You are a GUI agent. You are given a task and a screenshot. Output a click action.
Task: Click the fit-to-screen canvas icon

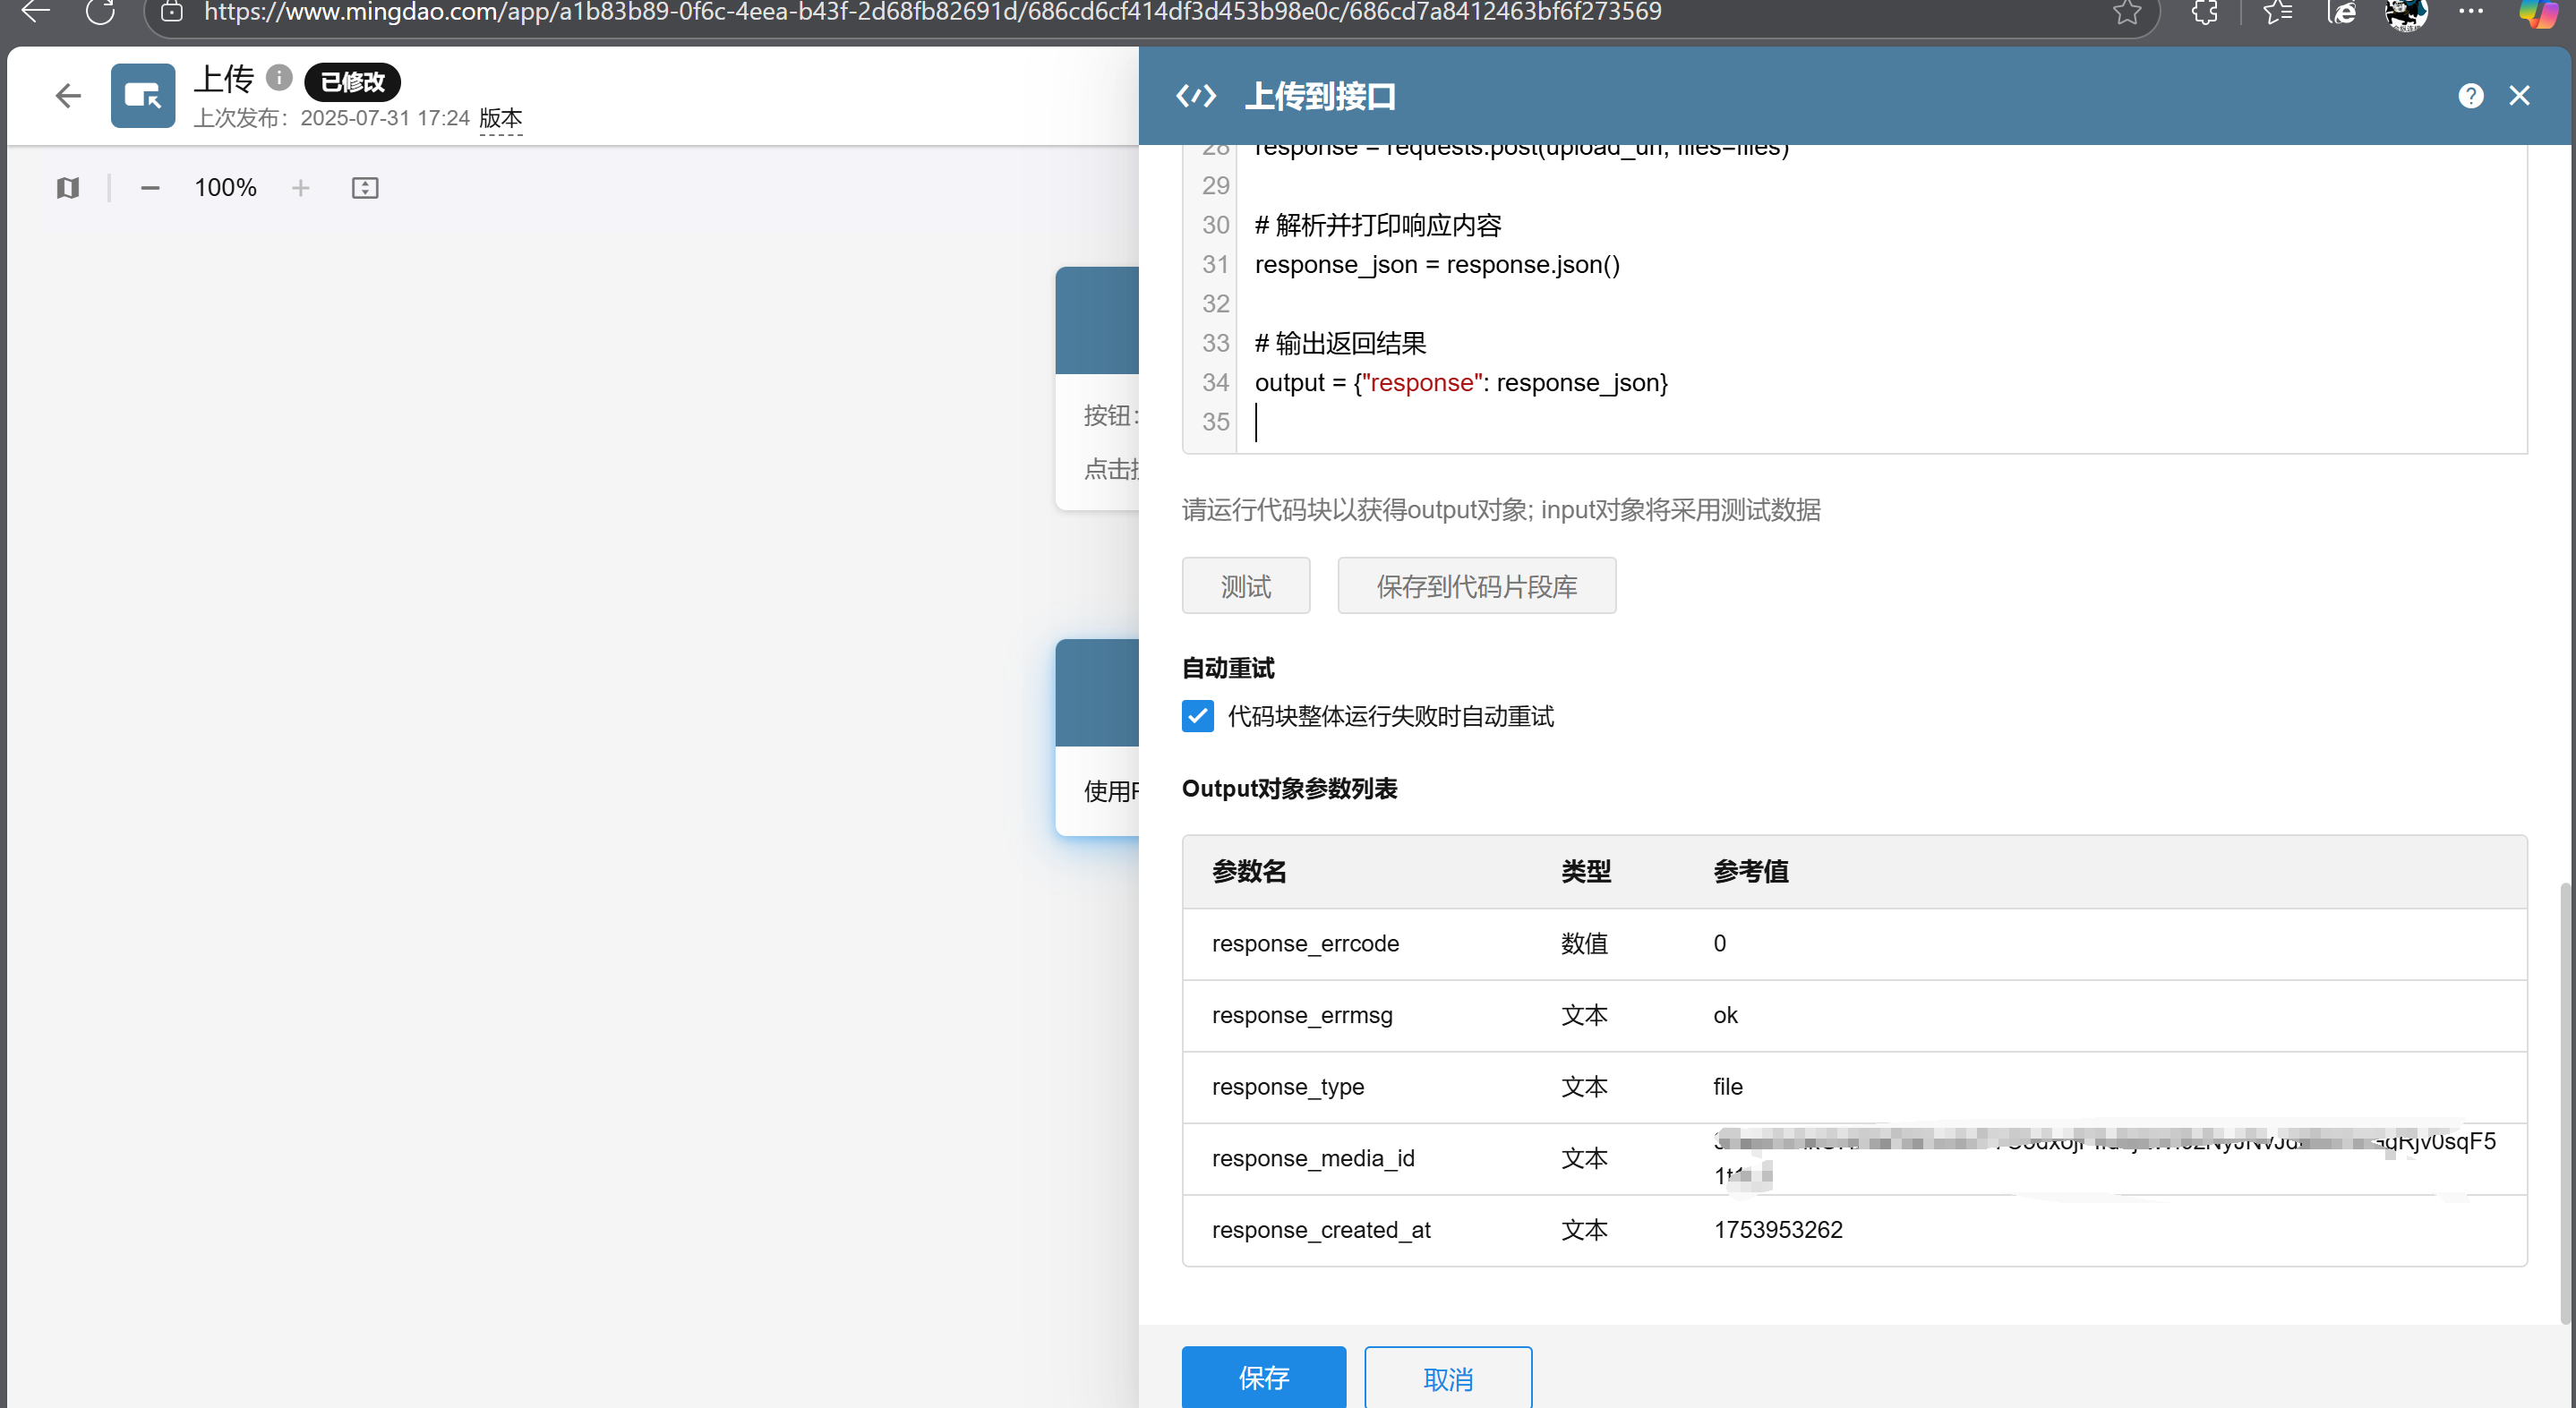(365, 188)
